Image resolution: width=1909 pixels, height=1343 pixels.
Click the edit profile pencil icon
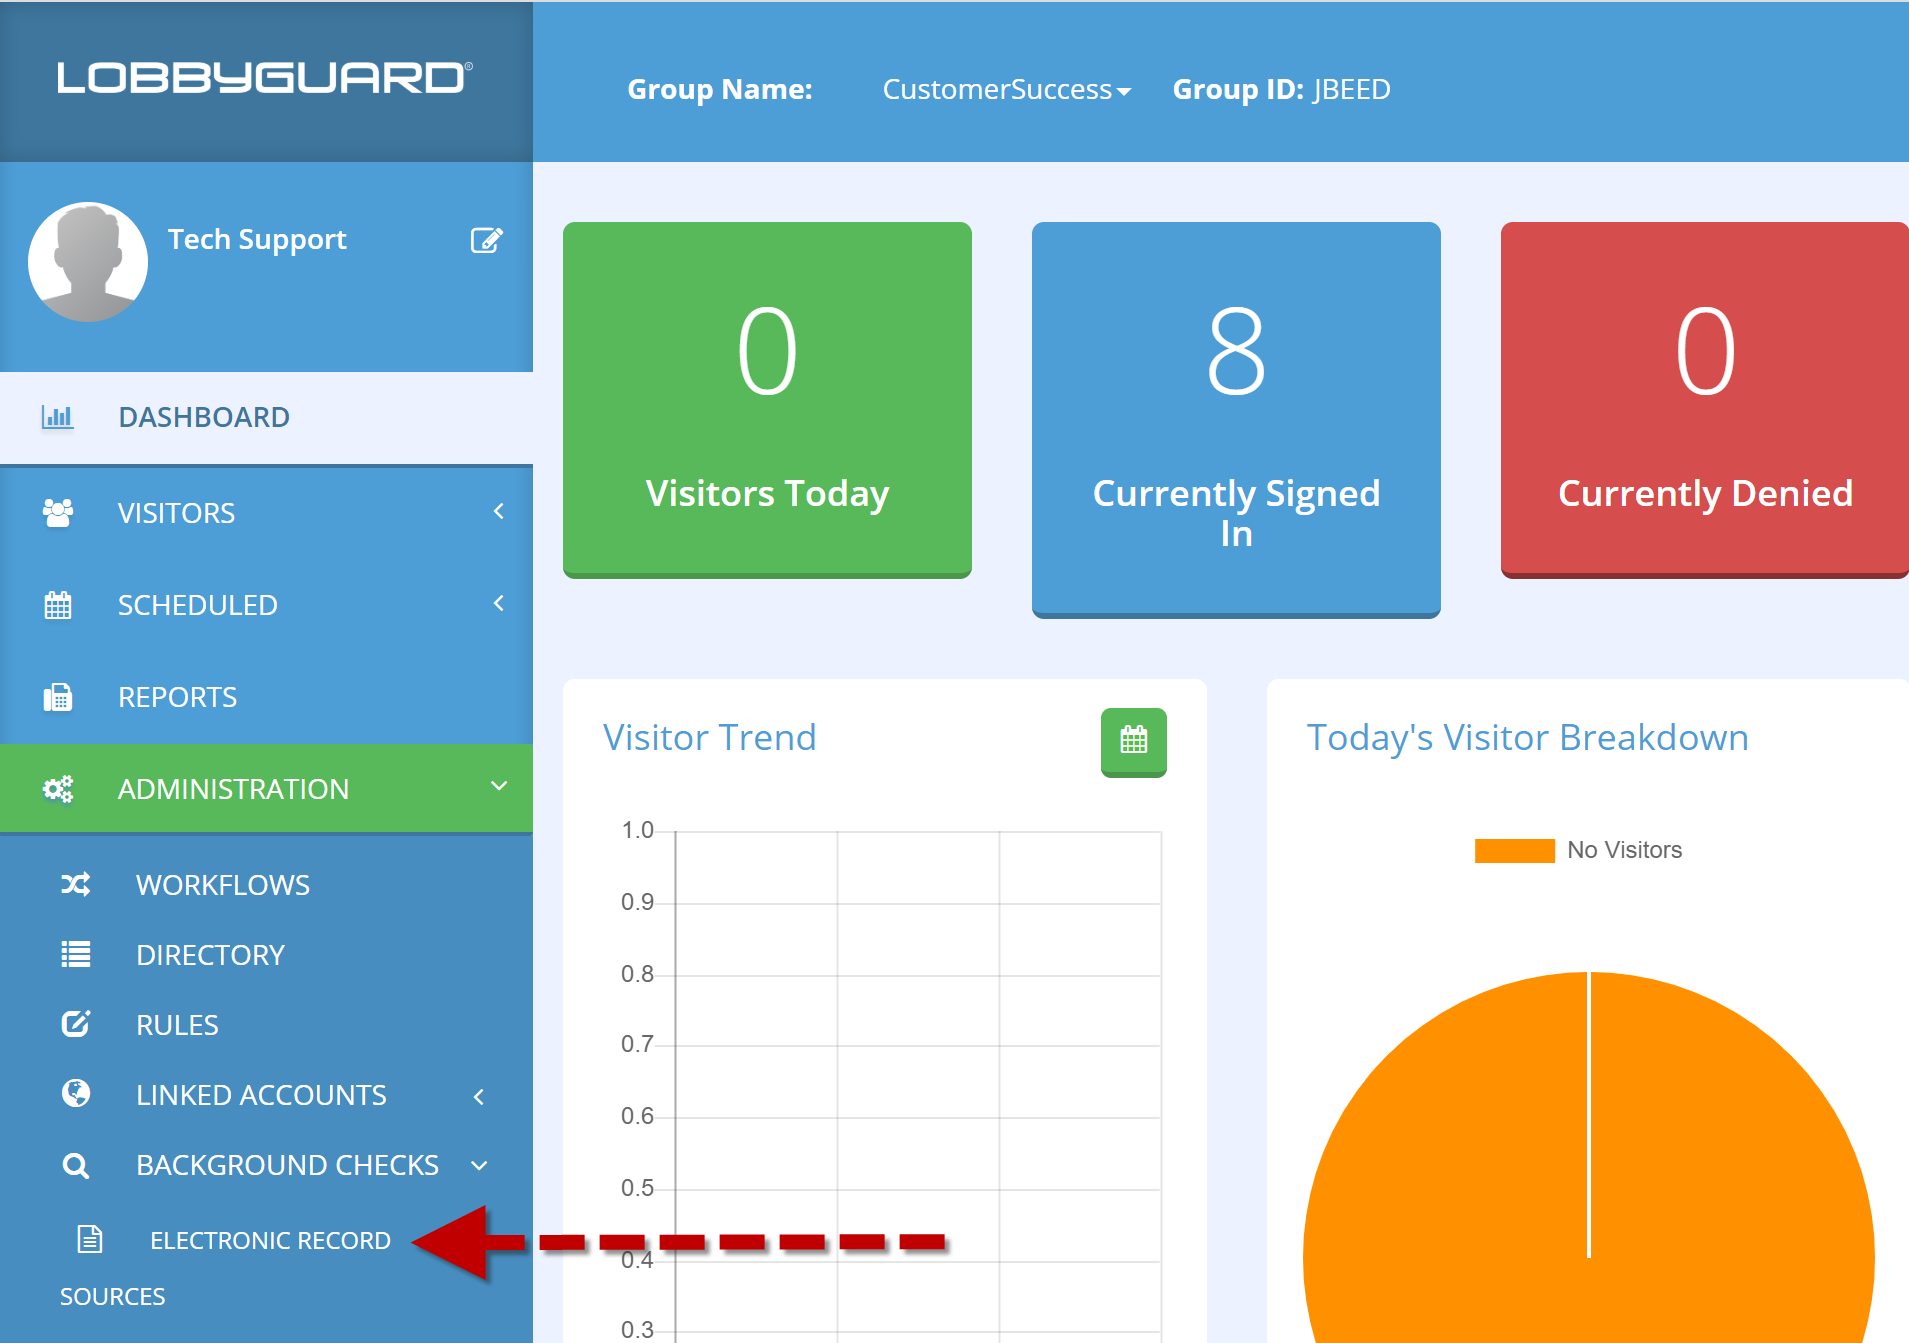coord(486,240)
